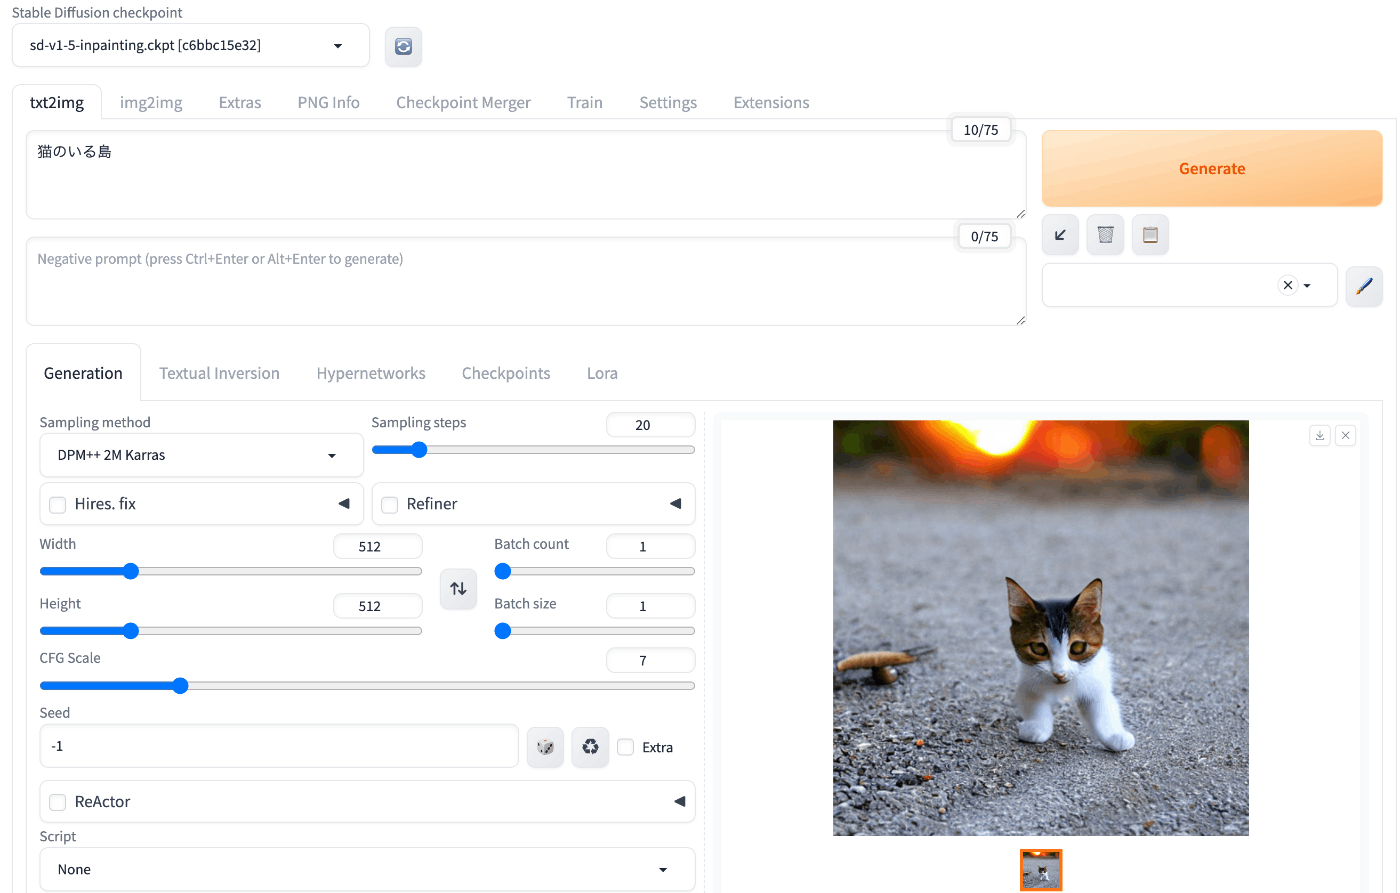Click the CFG Scale number field
This screenshot has height=893, width=1400.
(651, 661)
